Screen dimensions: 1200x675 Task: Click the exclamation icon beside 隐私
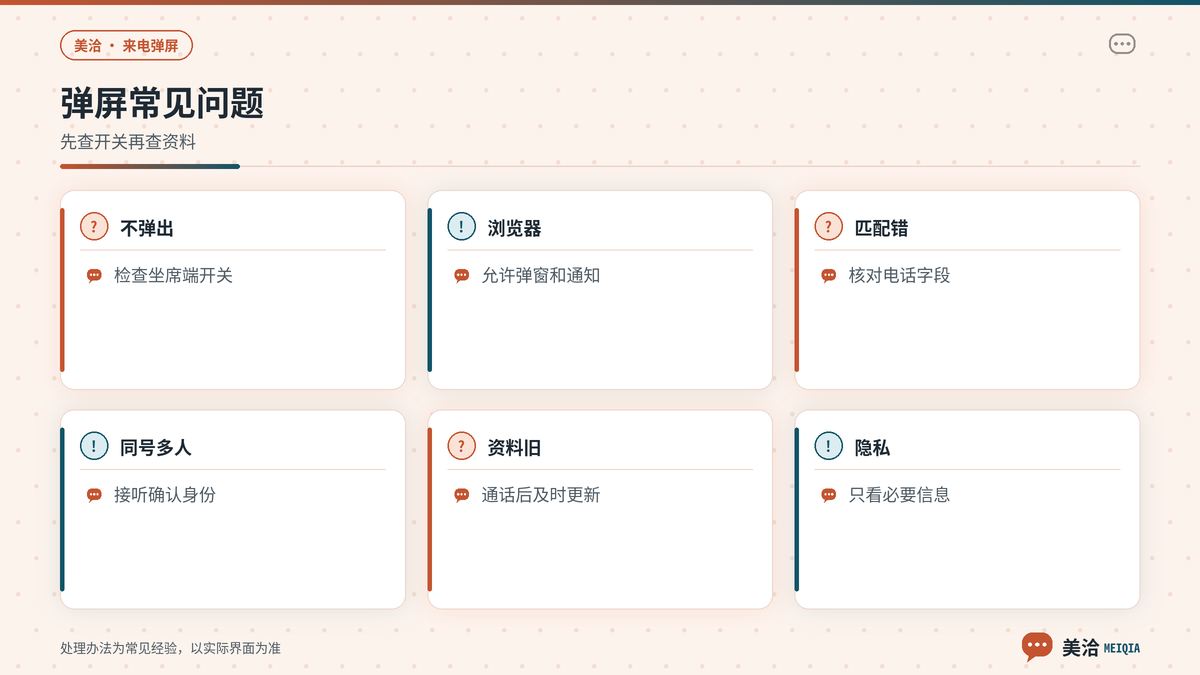(828, 447)
